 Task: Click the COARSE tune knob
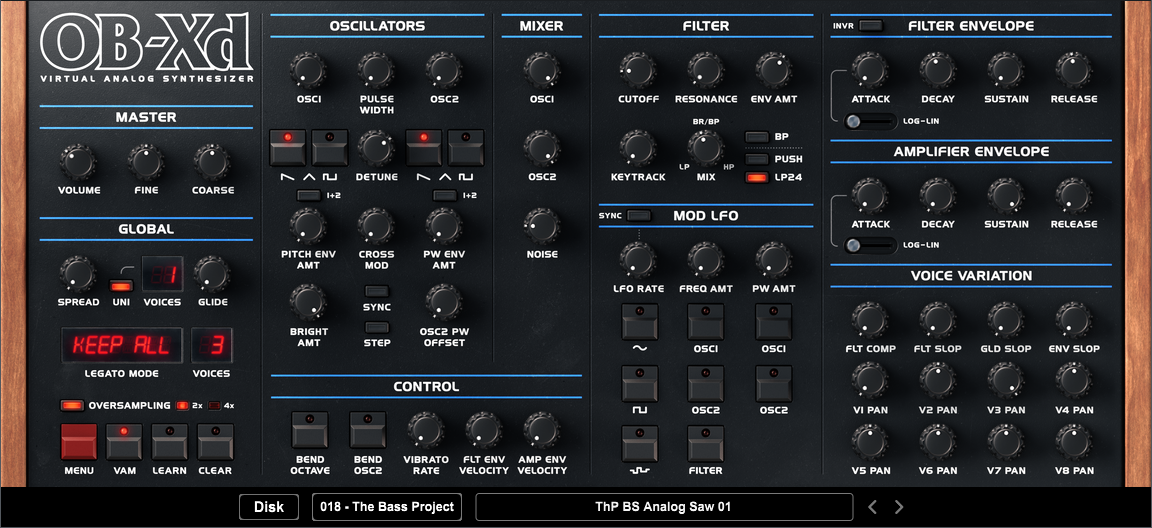[213, 162]
